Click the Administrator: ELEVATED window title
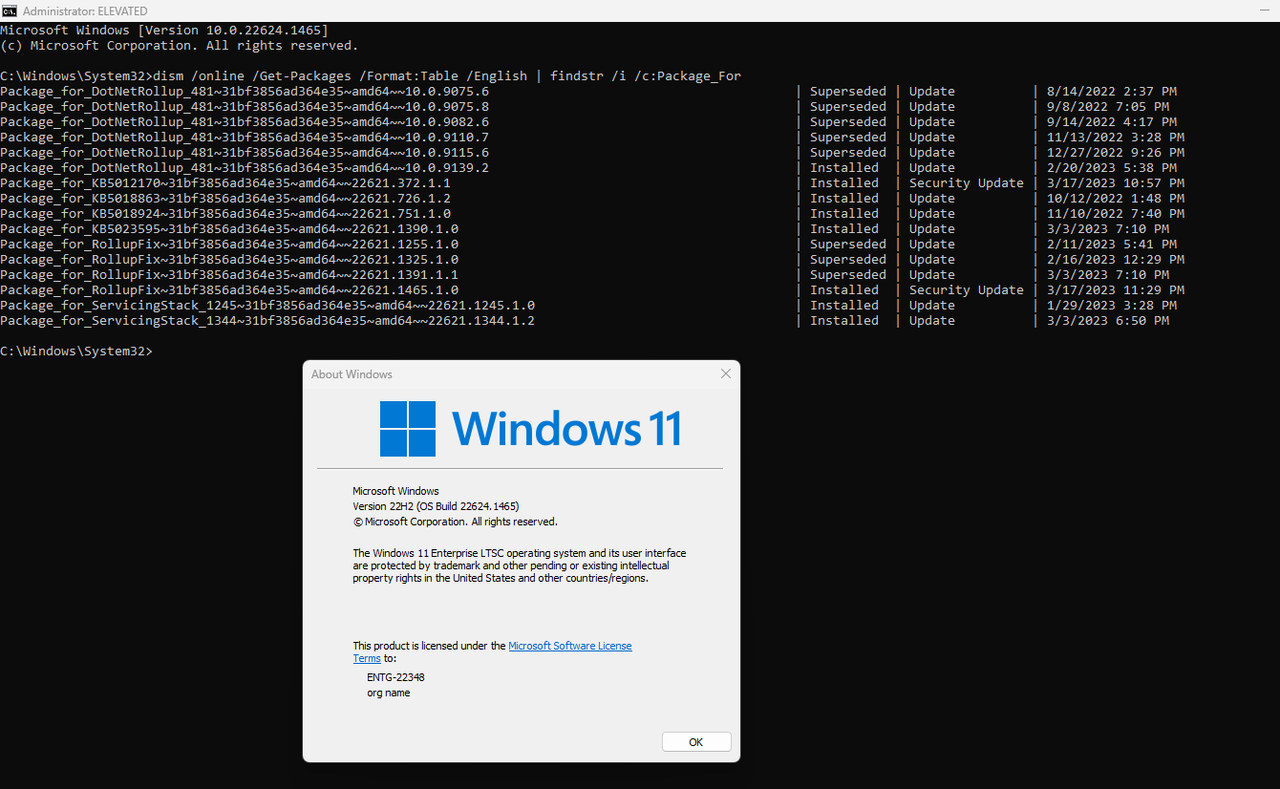The image size is (1280, 789). [85, 11]
